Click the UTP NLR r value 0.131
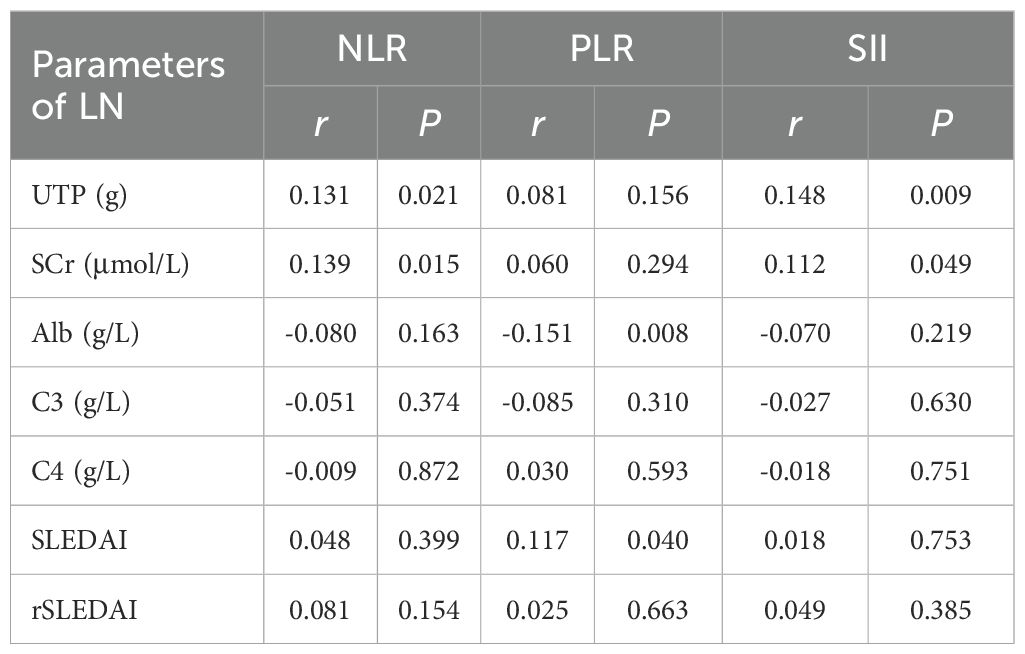Image resolution: width=1025 pixels, height=654 pixels. pos(320,194)
